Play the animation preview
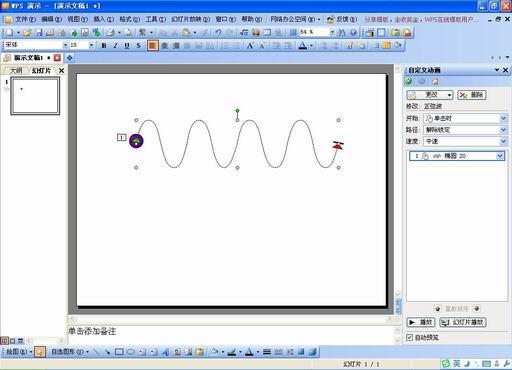The width and height of the screenshot is (512, 370). [421, 322]
